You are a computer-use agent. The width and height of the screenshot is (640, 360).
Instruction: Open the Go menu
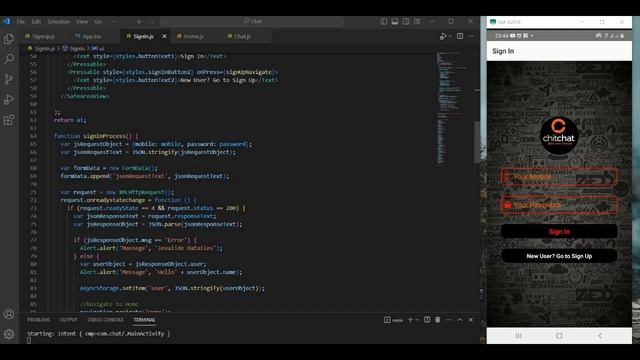point(98,21)
